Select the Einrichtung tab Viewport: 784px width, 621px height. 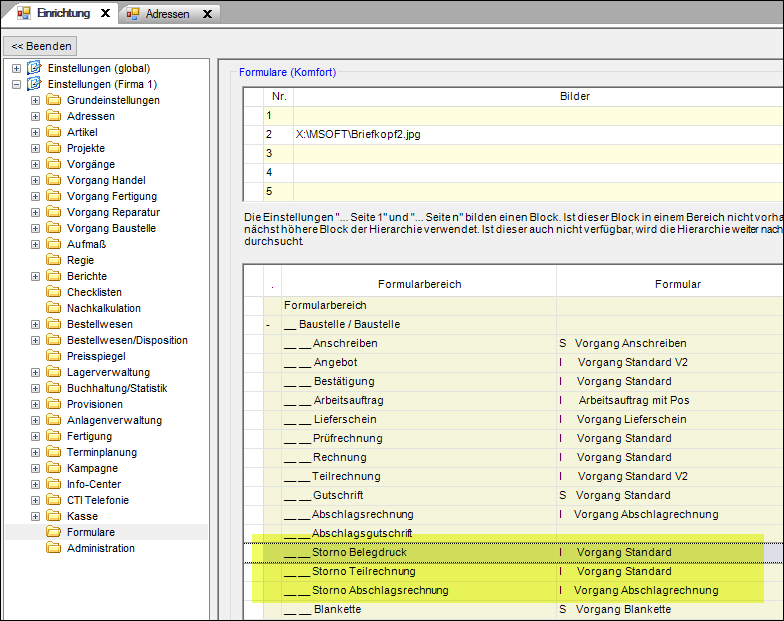[x=62, y=14]
